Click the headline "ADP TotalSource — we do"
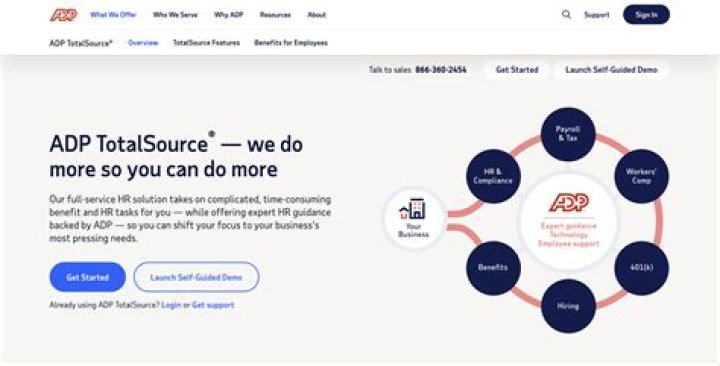This screenshot has width=720, height=366. pyautogui.click(x=176, y=144)
